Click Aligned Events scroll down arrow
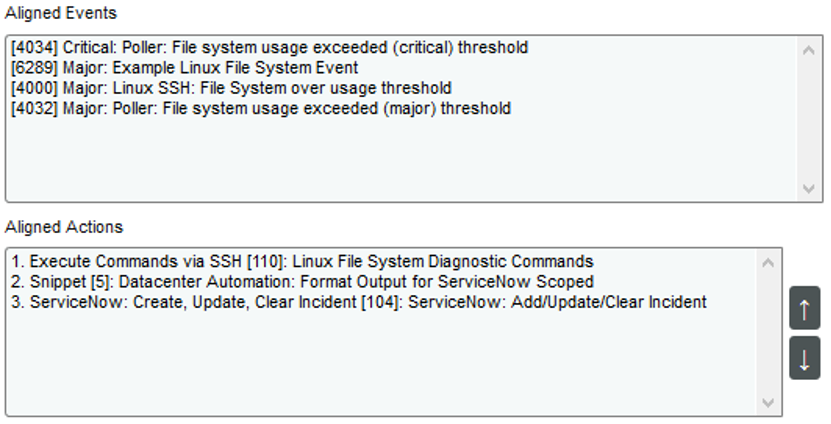The width and height of the screenshot is (831, 424). pos(808,189)
